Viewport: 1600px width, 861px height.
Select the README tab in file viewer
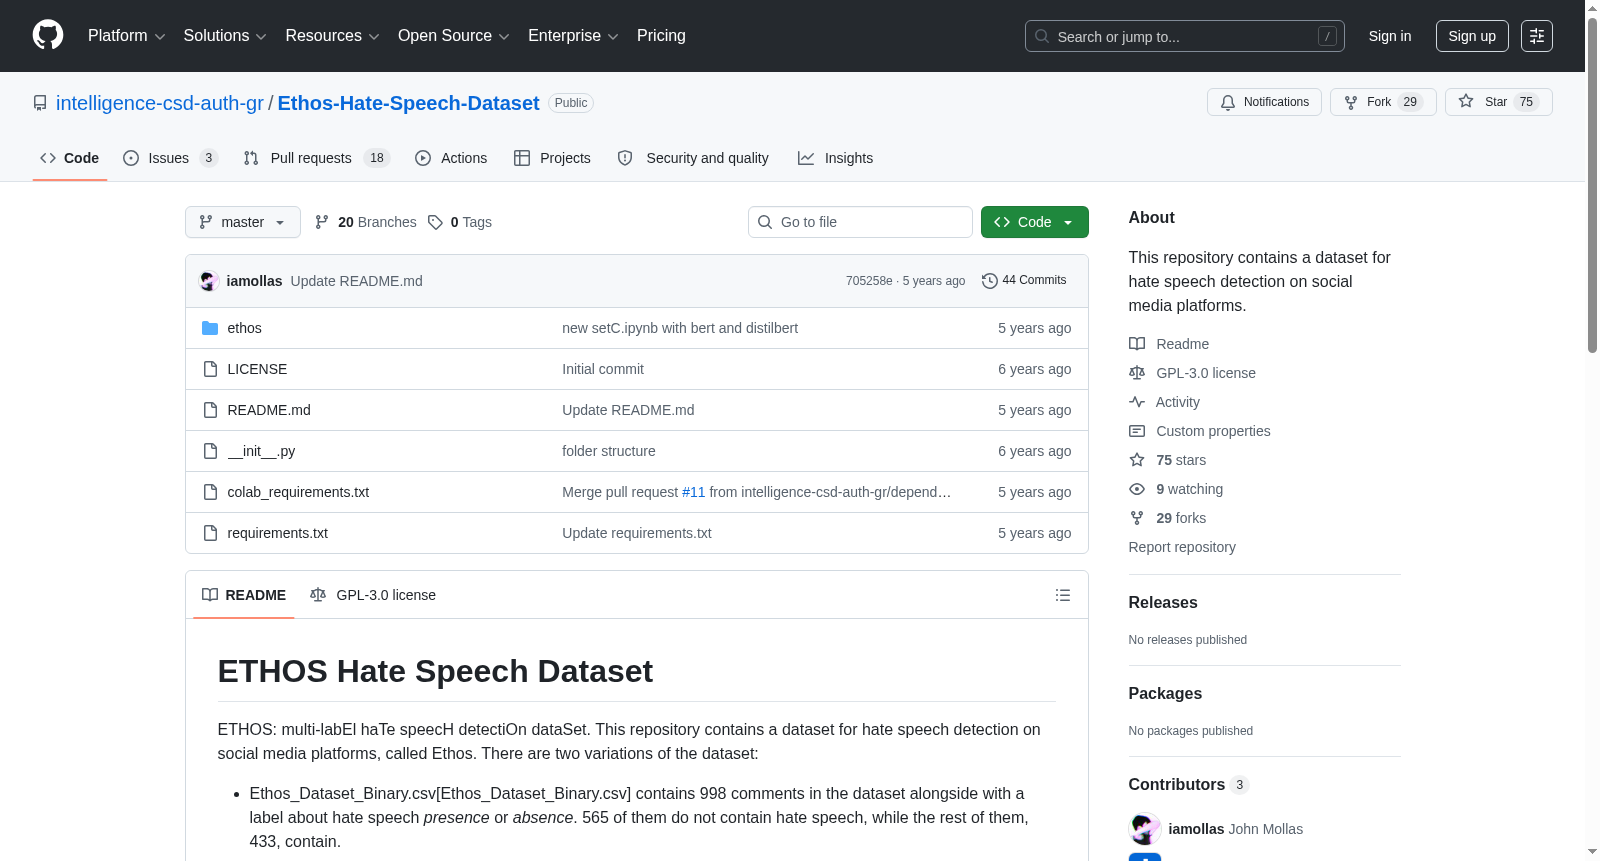click(244, 595)
